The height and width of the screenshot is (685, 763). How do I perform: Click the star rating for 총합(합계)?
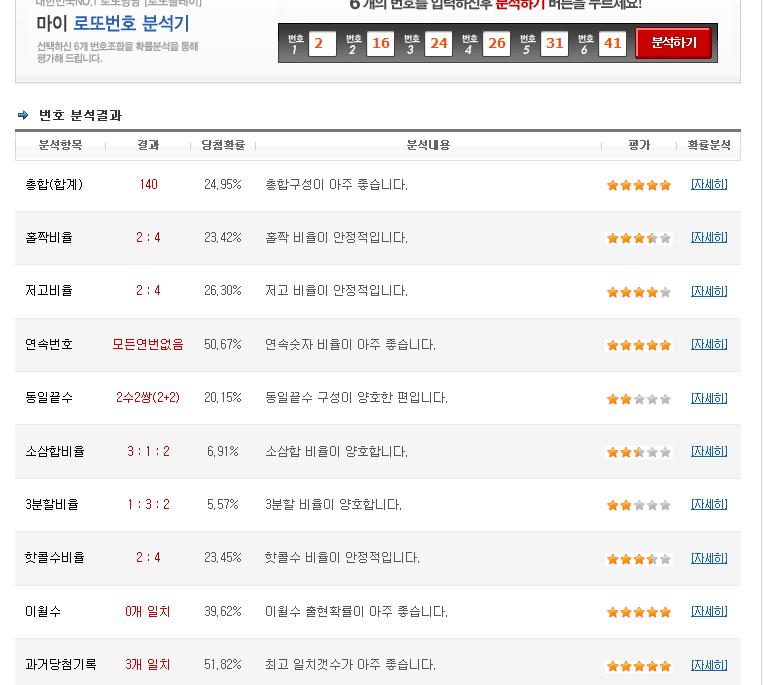pos(638,185)
